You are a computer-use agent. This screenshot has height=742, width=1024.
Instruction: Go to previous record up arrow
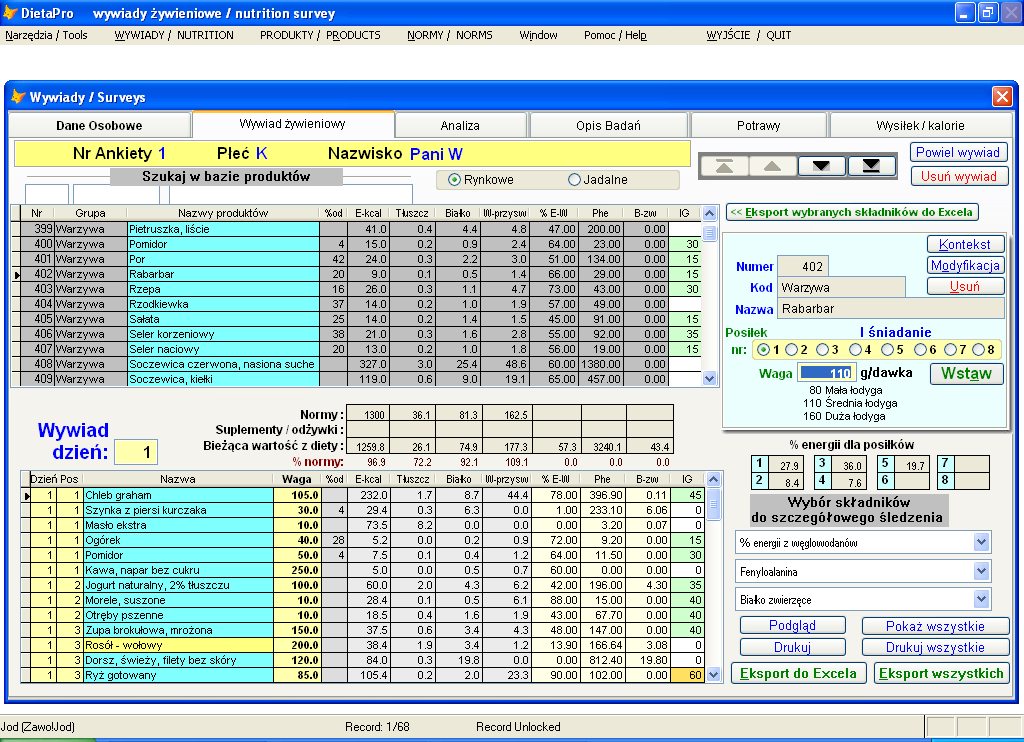coord(773,167)
